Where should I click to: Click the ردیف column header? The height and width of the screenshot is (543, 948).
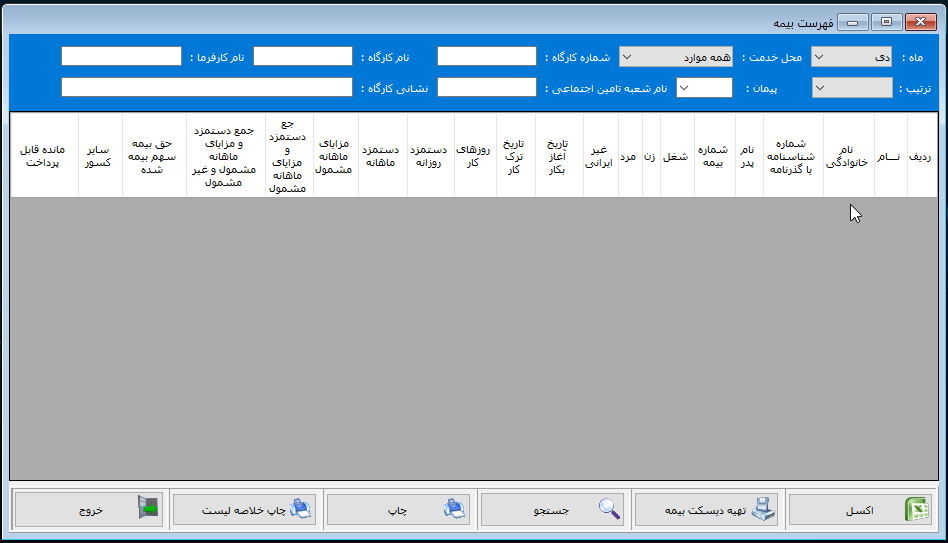coord(922,156)
